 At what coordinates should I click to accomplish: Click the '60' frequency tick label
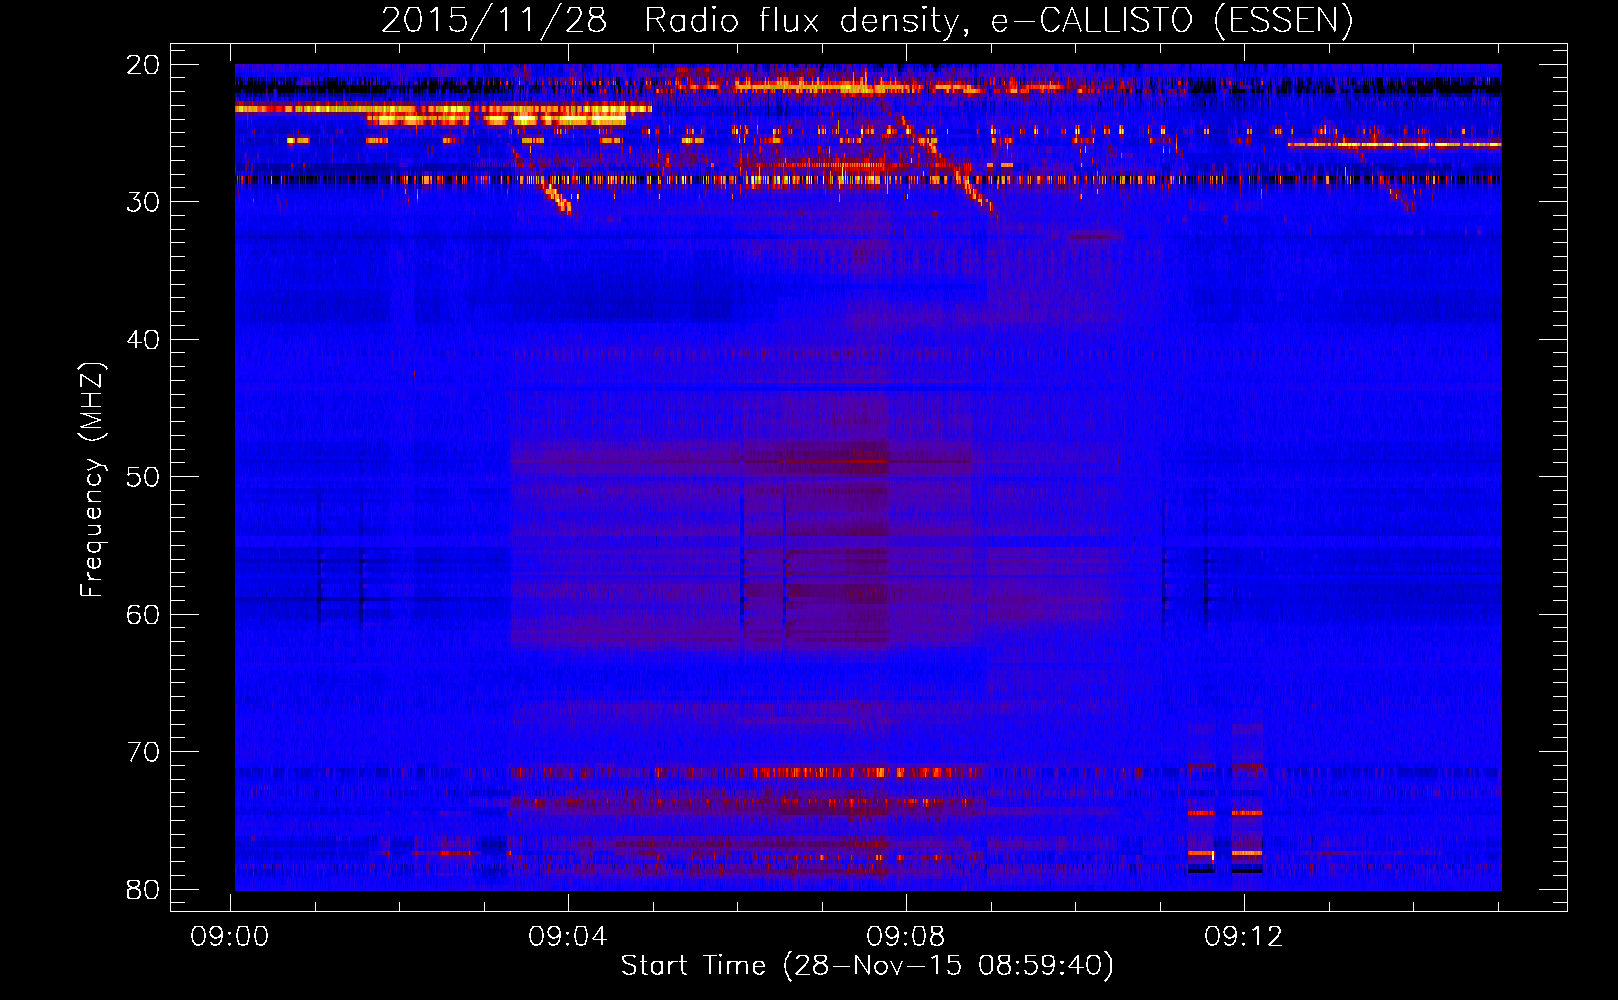143,615
